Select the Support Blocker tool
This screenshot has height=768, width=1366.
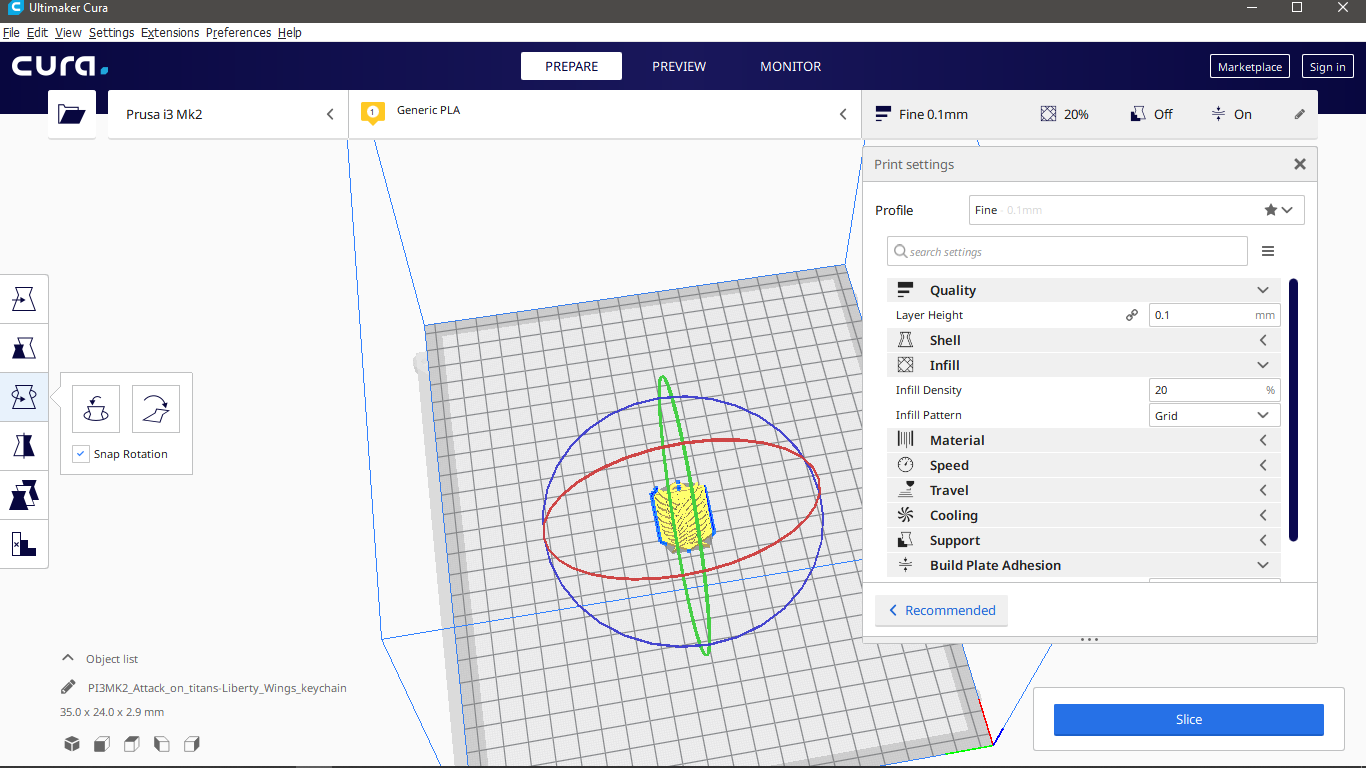click(24, 544)
